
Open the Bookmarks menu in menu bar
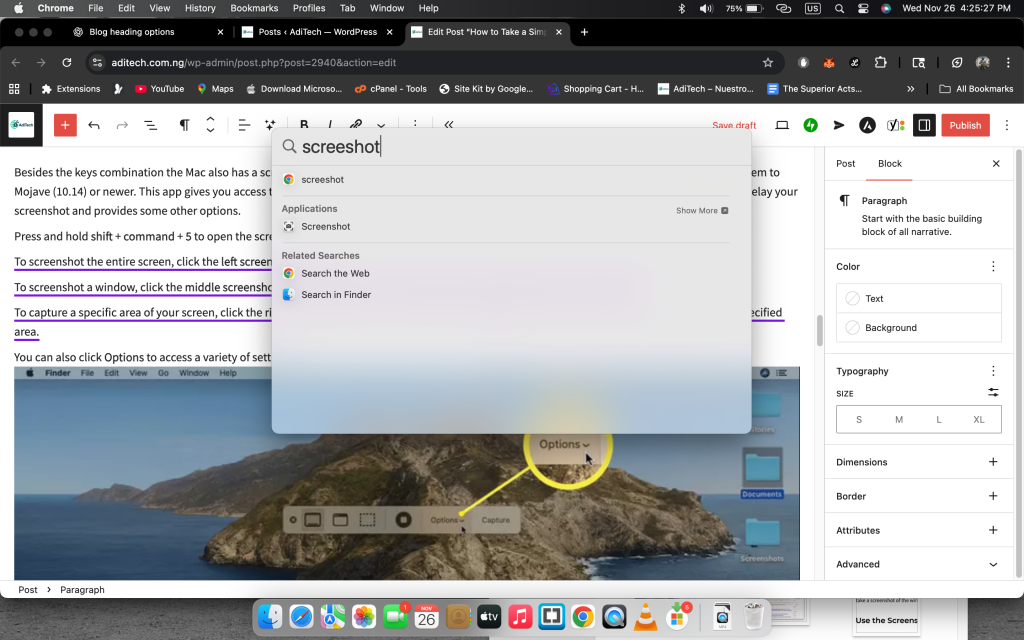pyautogui.click(x=254, y=8)
